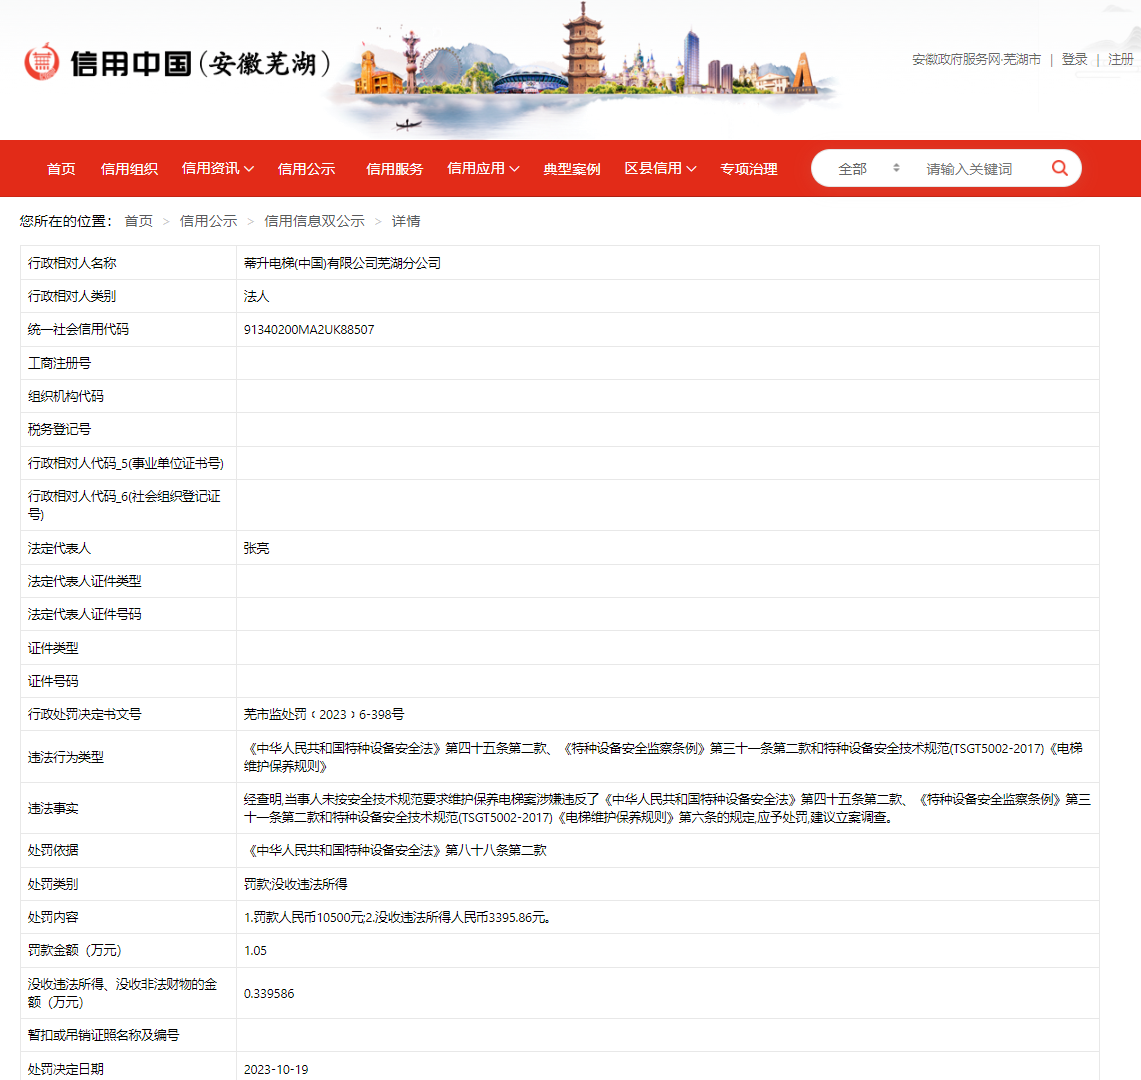This screenshot has height=1080, width=1141.
Task: Open the 专项治理 nav item
Action: tap(749, 169)
